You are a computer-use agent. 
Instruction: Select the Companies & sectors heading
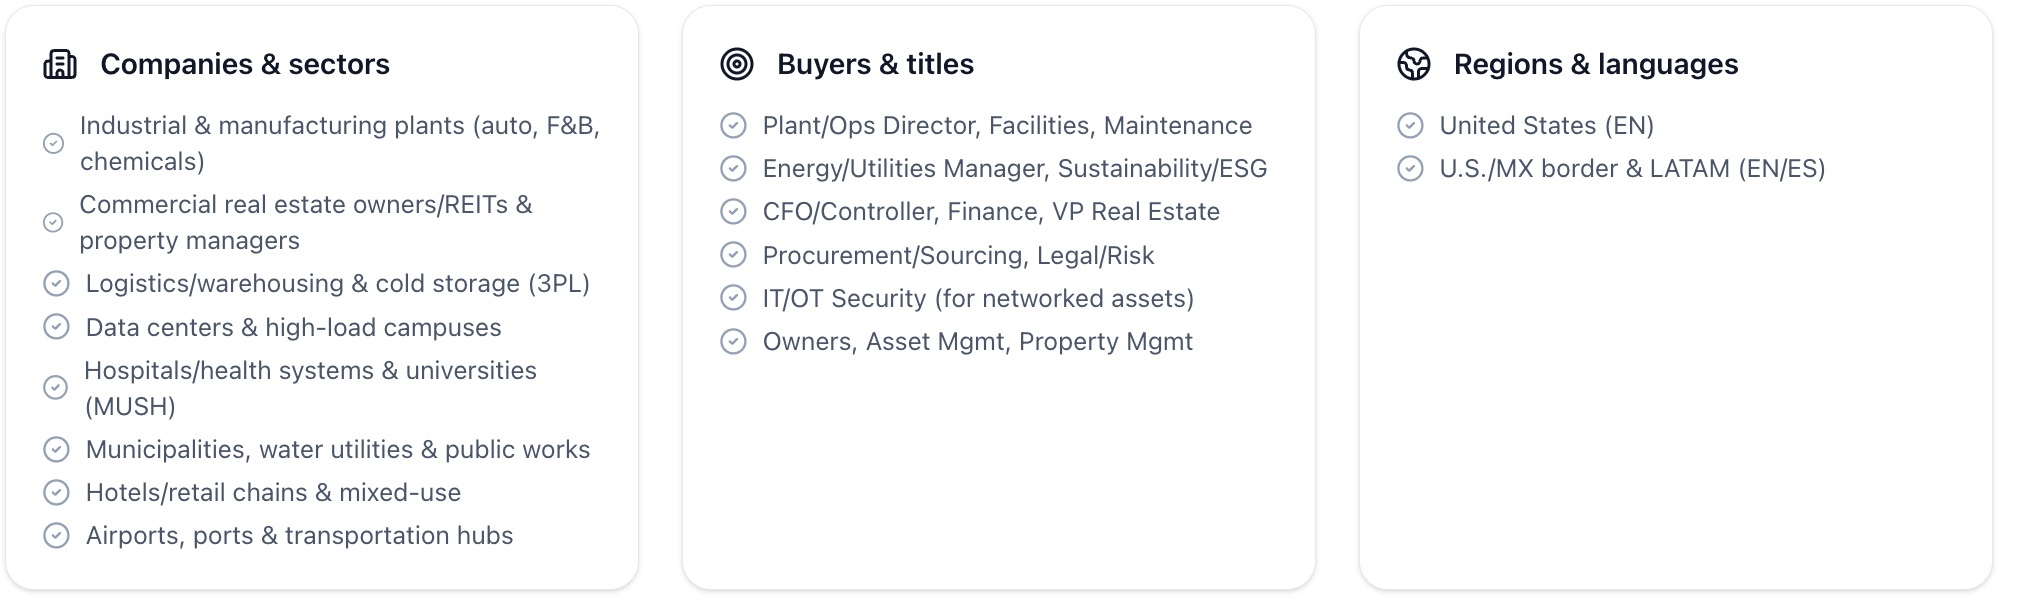click(245, 65)
